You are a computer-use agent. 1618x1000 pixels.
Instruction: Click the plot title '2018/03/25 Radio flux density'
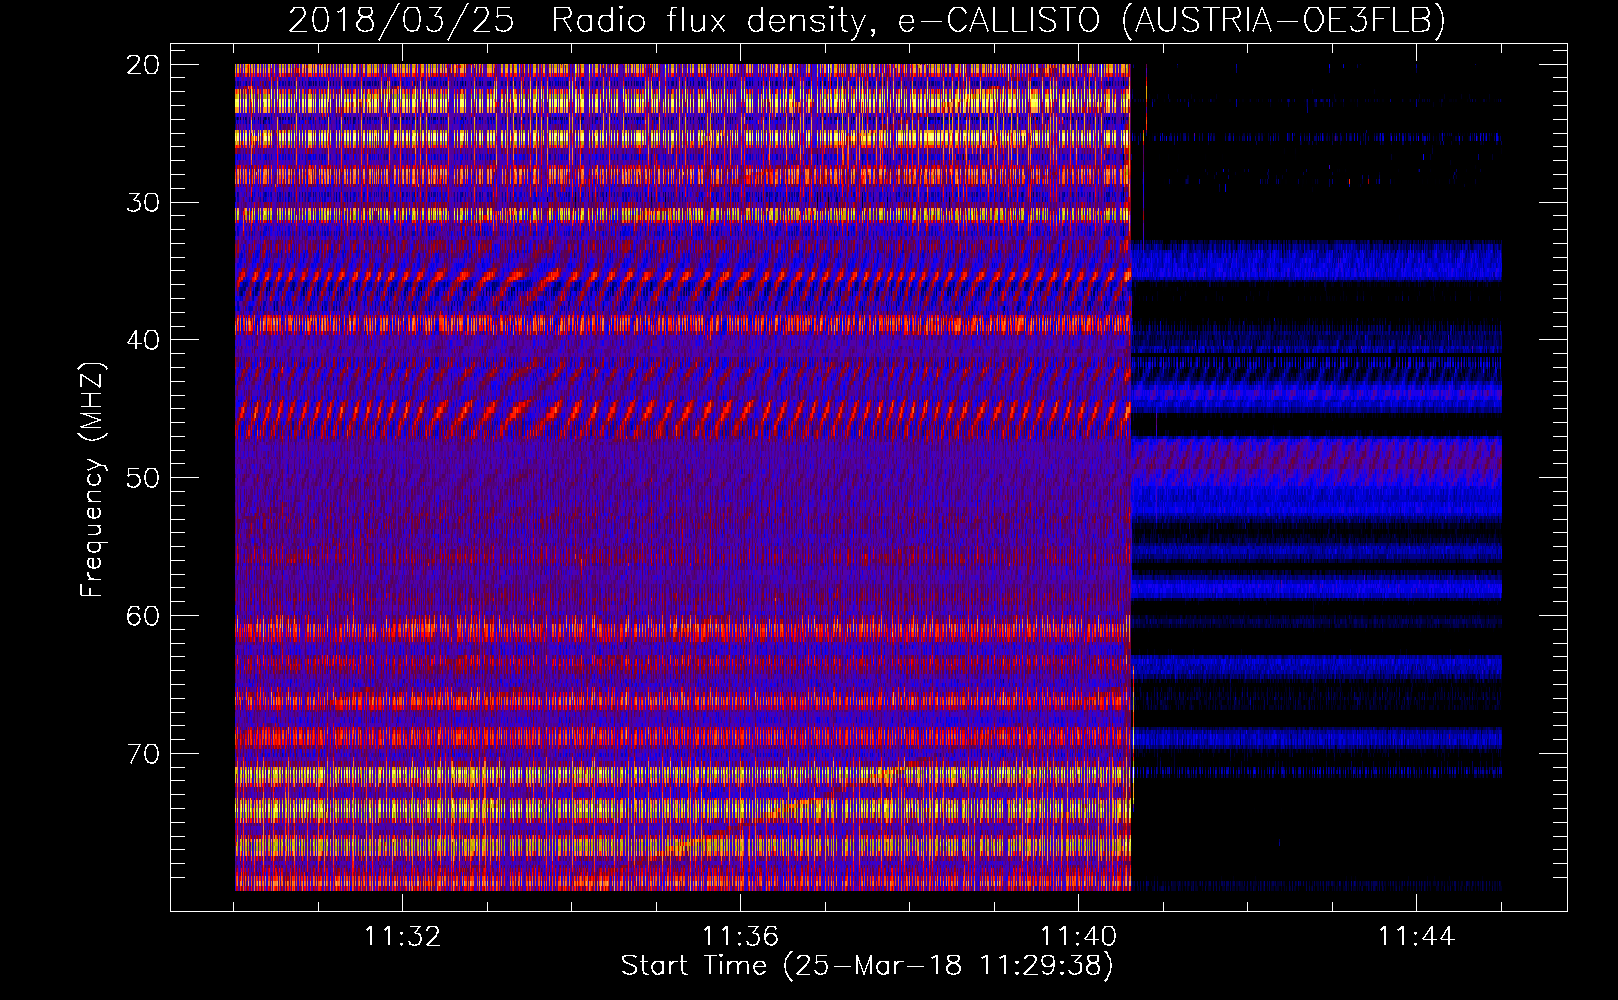coord(867,20)
